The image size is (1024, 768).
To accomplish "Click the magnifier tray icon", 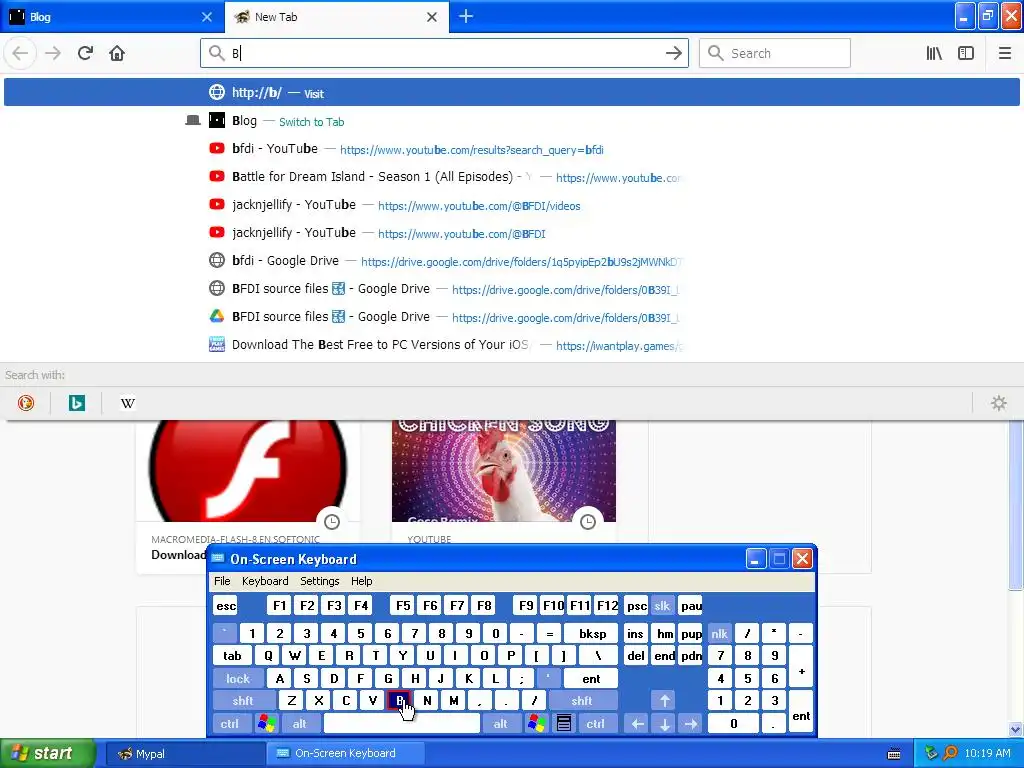I will (950, 753).
